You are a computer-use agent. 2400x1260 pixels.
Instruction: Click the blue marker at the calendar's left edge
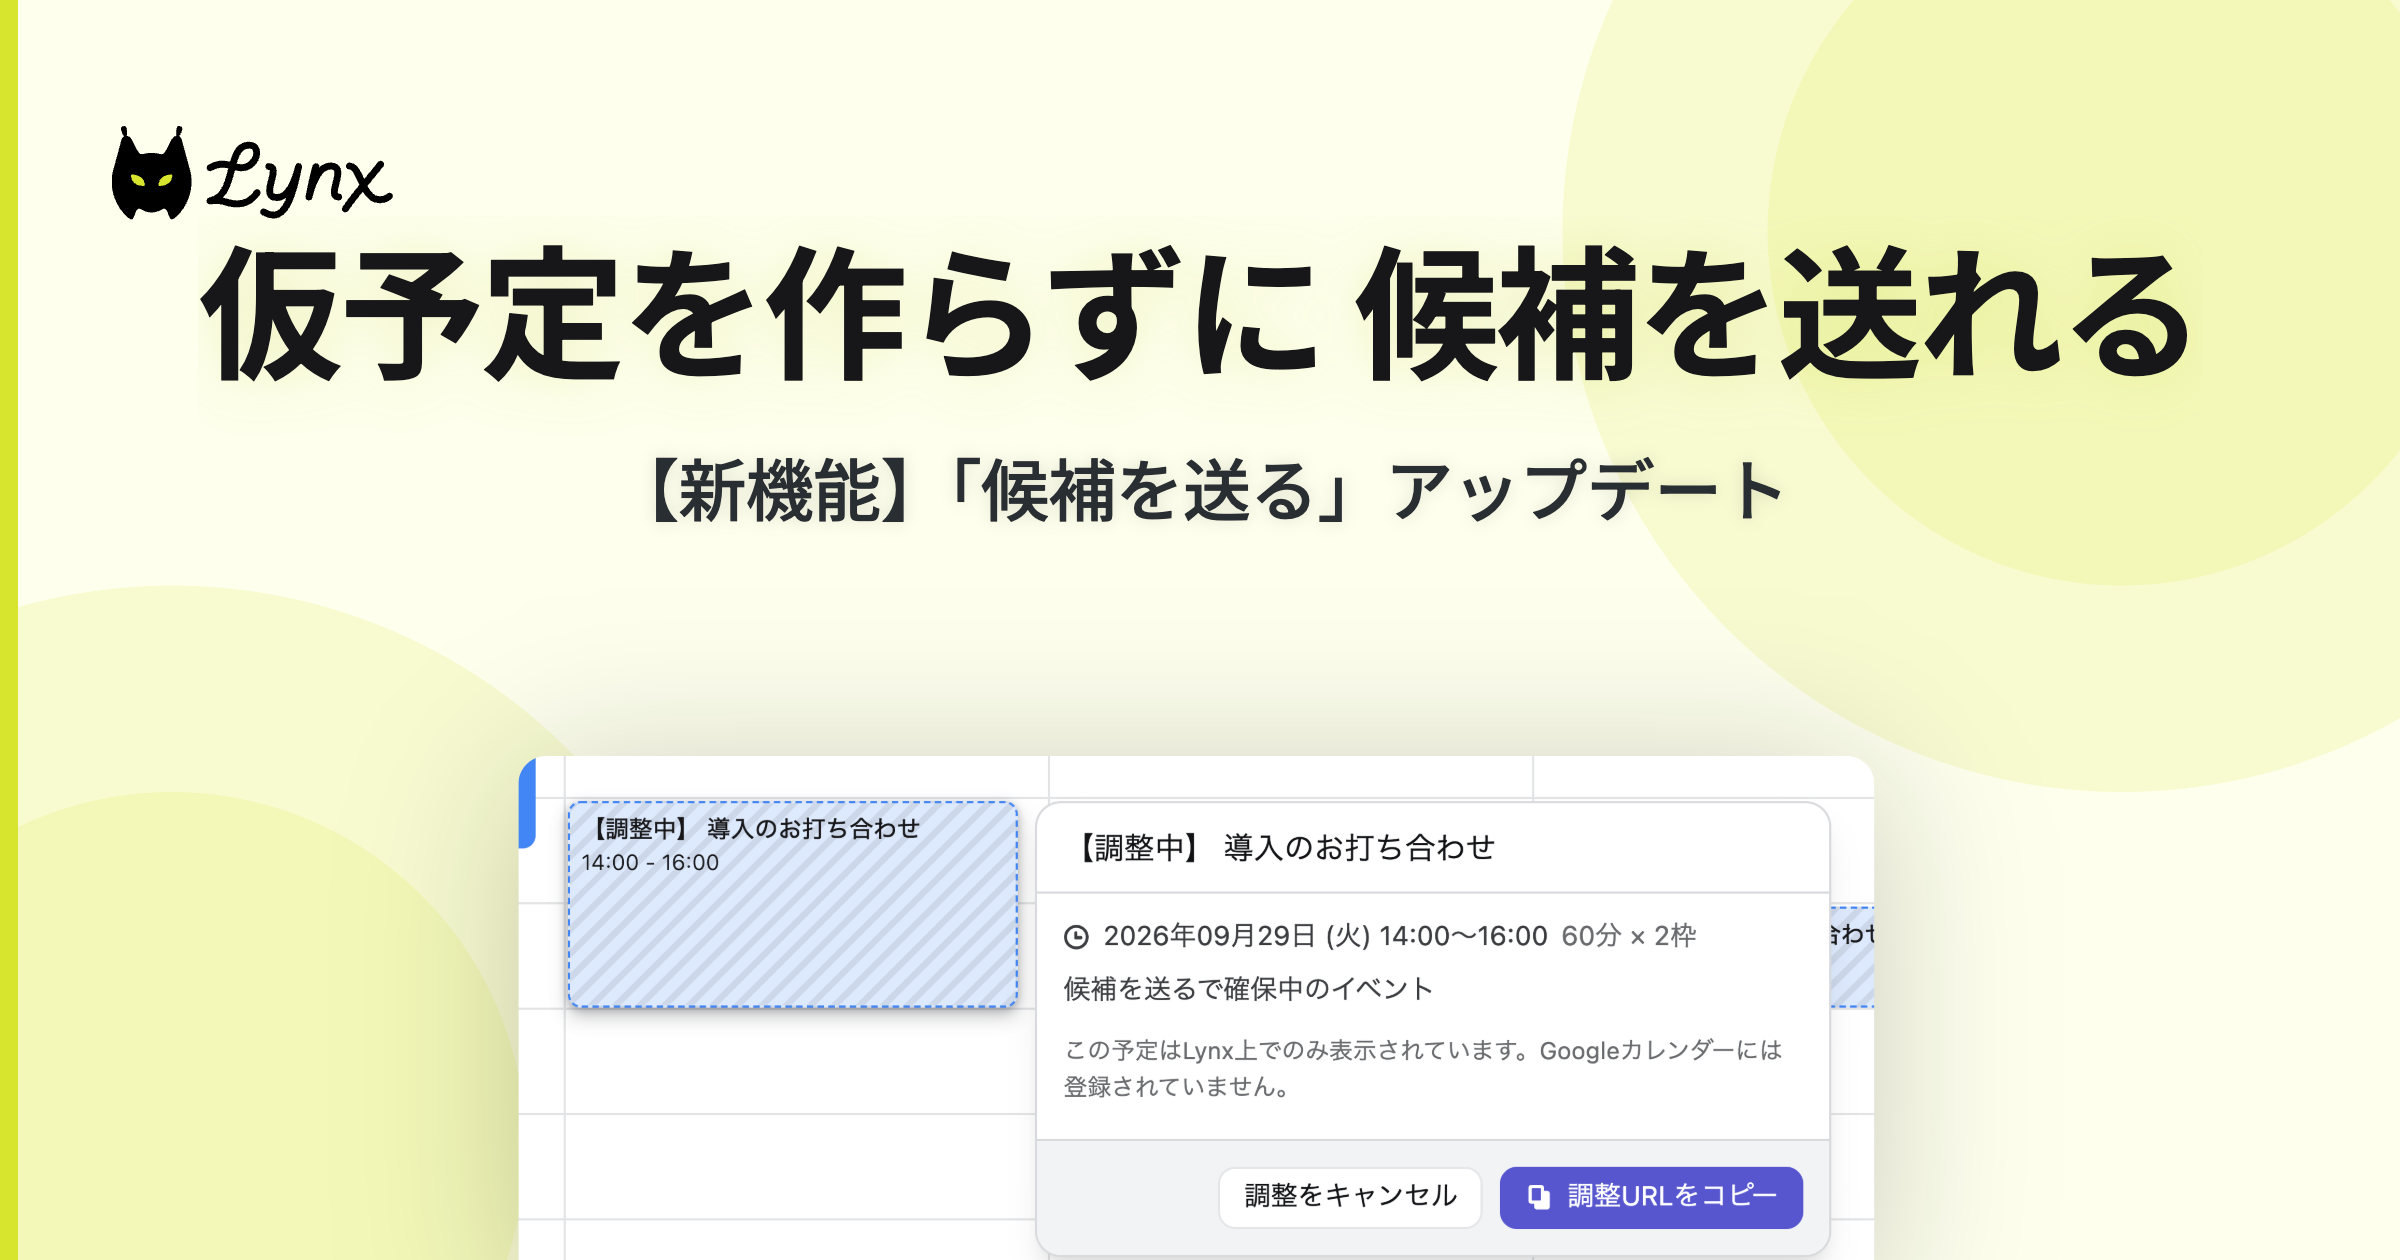[527, 803]
